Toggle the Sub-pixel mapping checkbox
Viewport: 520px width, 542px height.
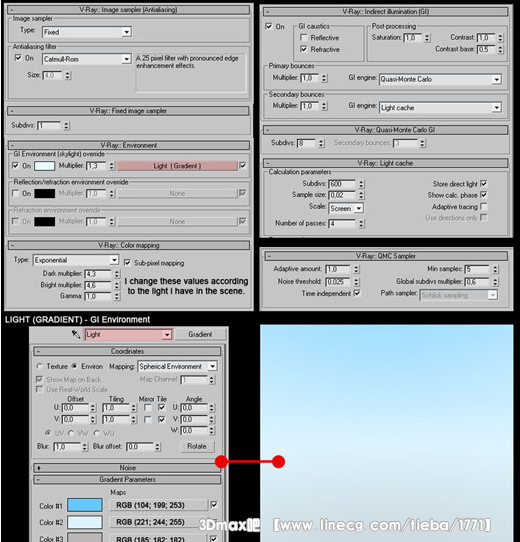coord(127,263)
